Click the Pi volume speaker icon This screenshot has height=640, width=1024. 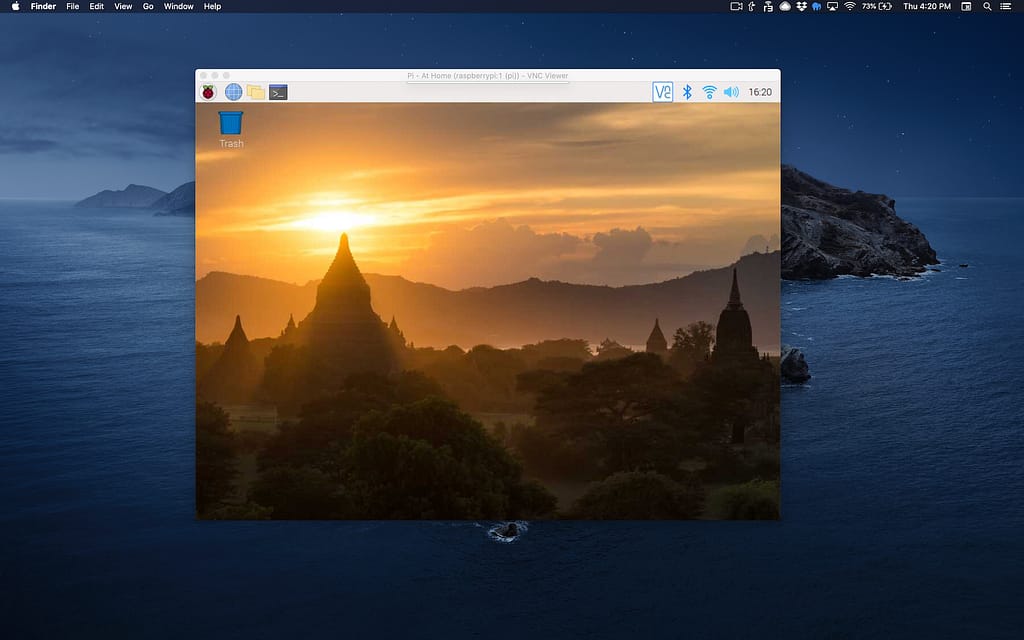(731, 92)
